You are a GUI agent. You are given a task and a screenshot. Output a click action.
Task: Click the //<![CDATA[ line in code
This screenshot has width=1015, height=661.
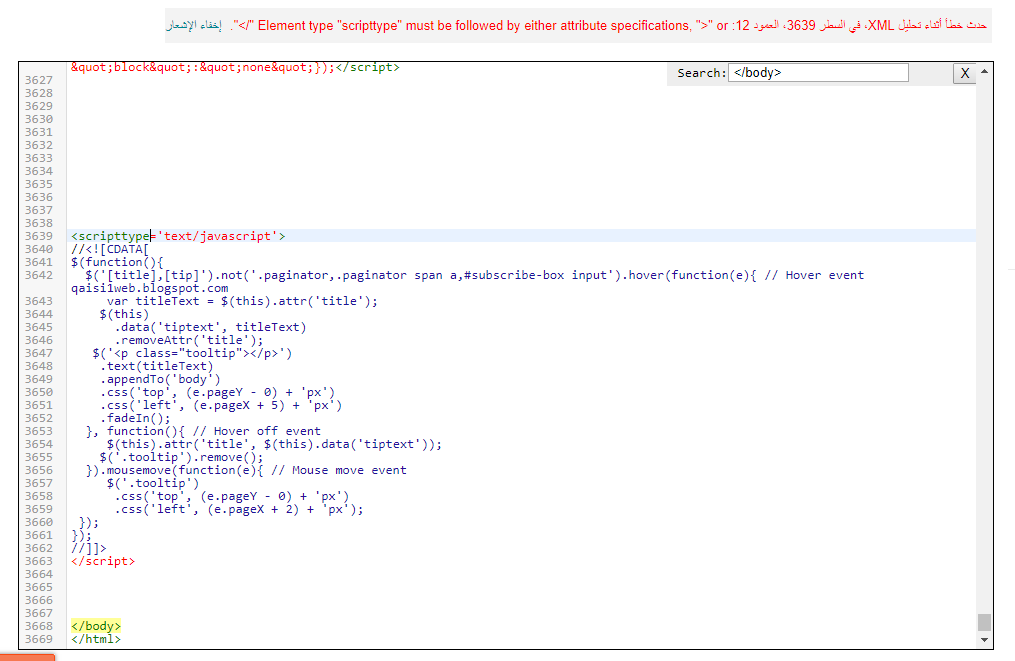[x=110, y=249]
